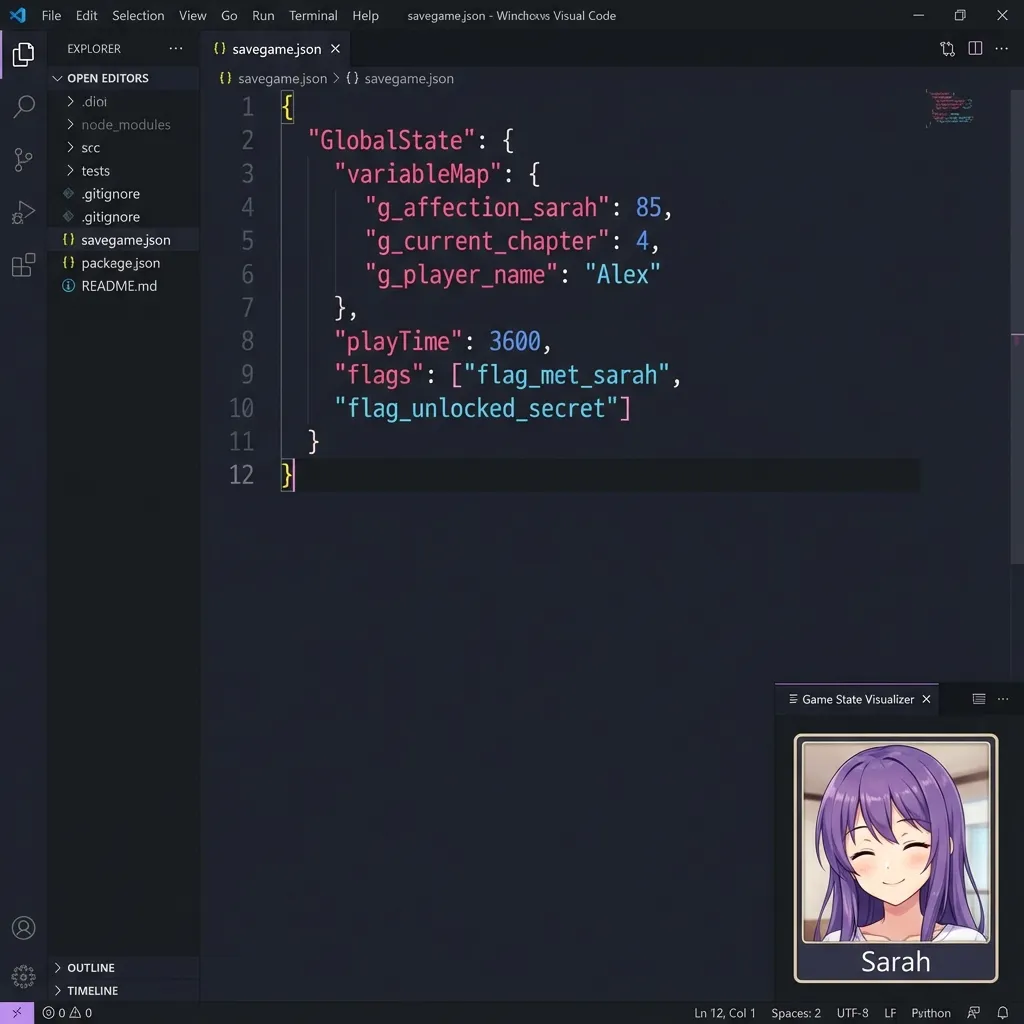Viewport: 1024px width, 1024px height.
Task: Open the Search icon in the activity bar
Action: [x=24, y=107]
